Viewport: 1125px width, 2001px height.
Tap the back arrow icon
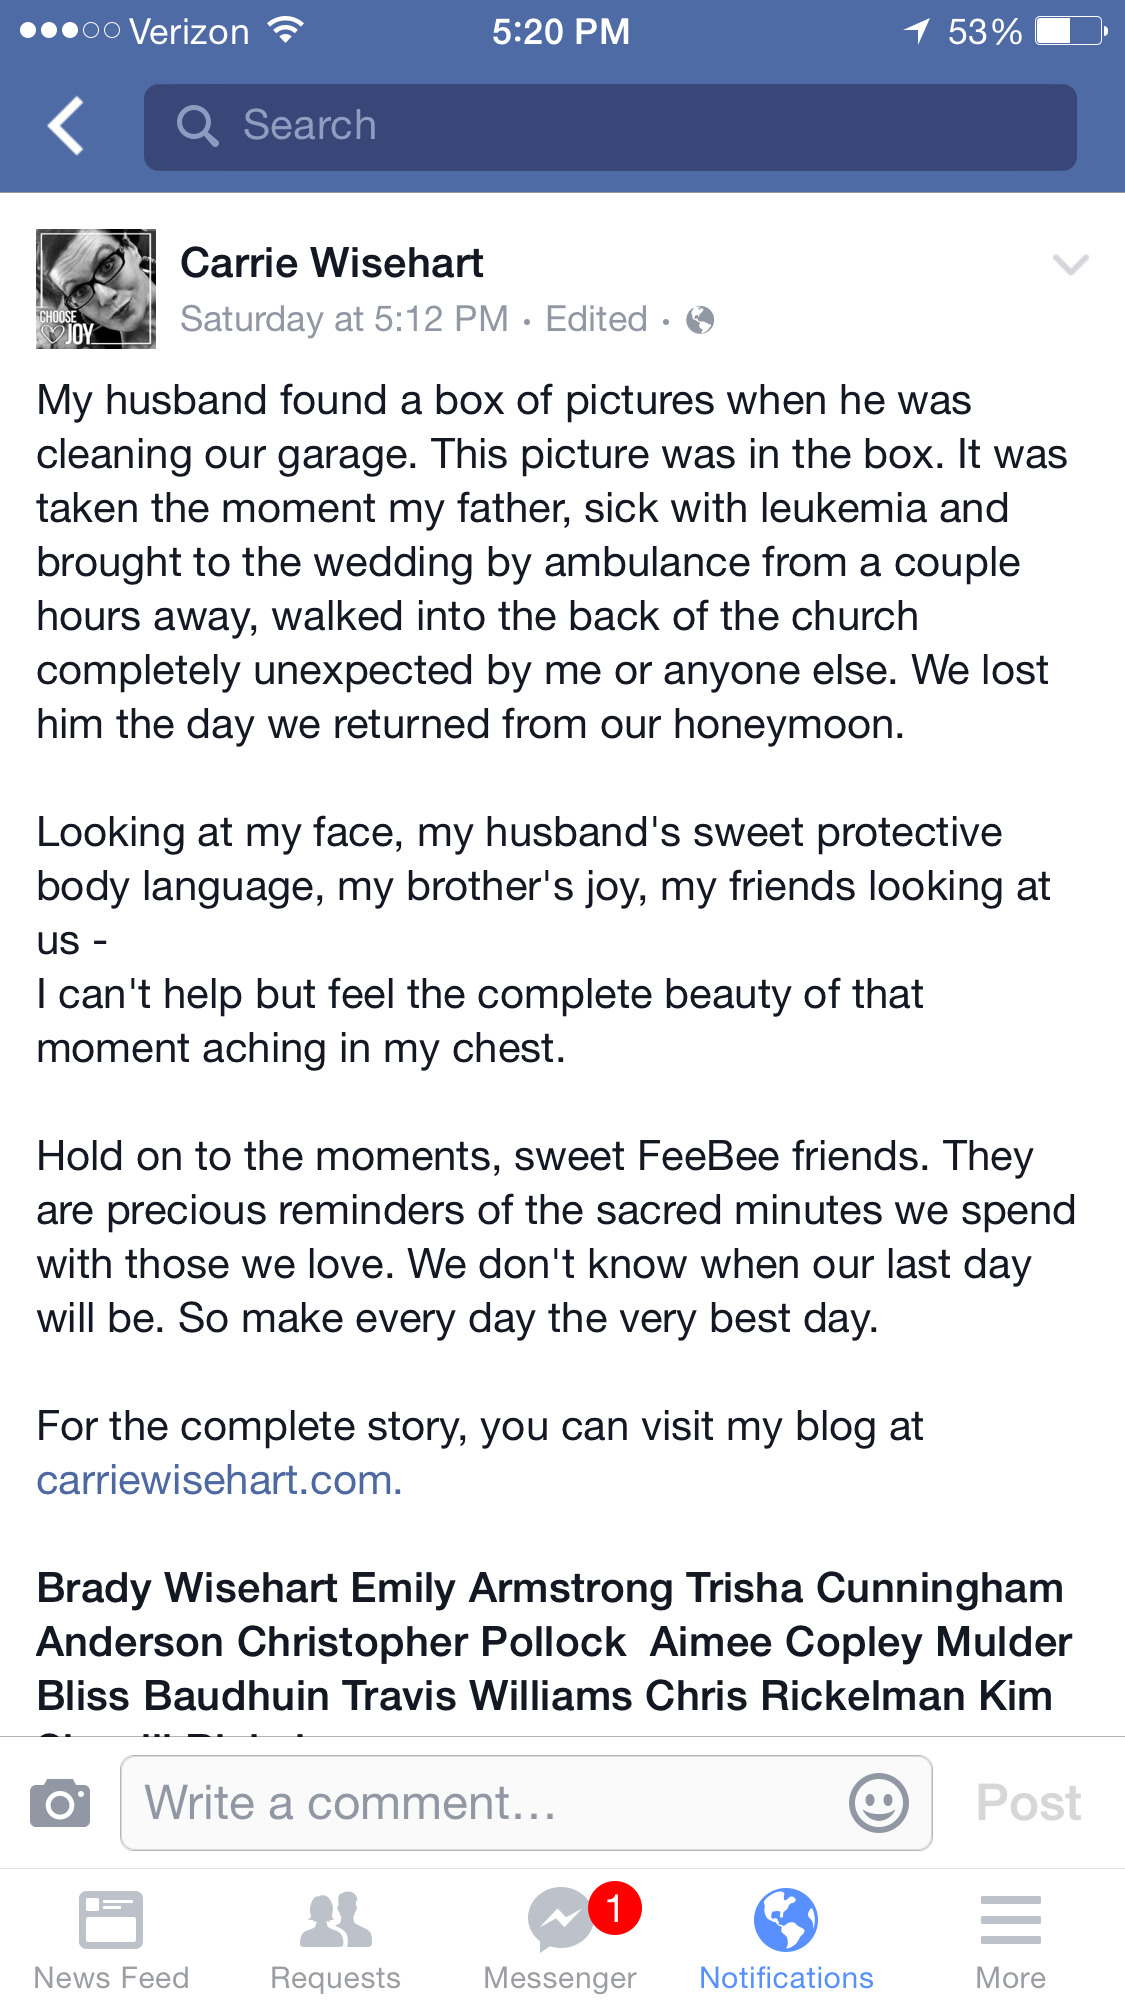pyautogui.click(x=66, y=126)
